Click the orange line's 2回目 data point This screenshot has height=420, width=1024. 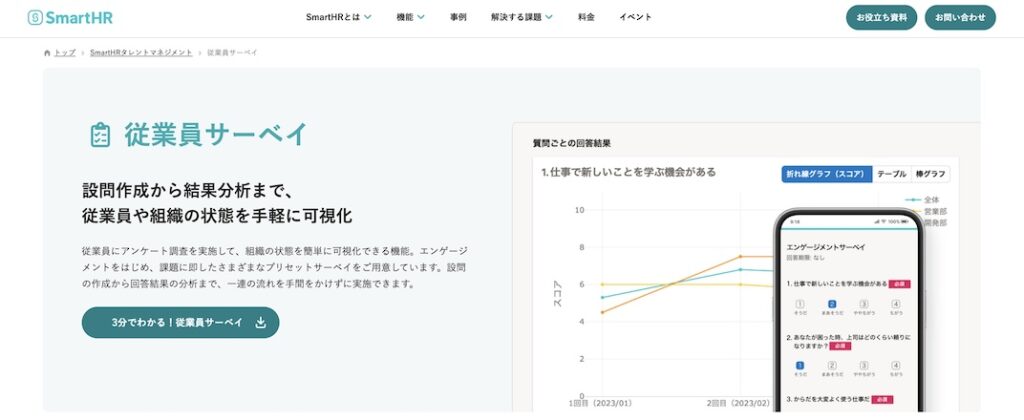tap(741, 256)
